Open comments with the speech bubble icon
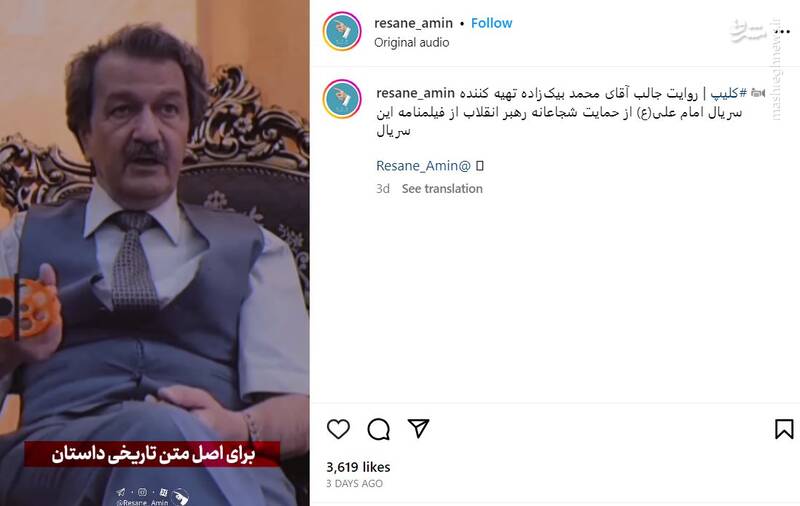This screenshot has width=800, height=506. click(379, 429)
